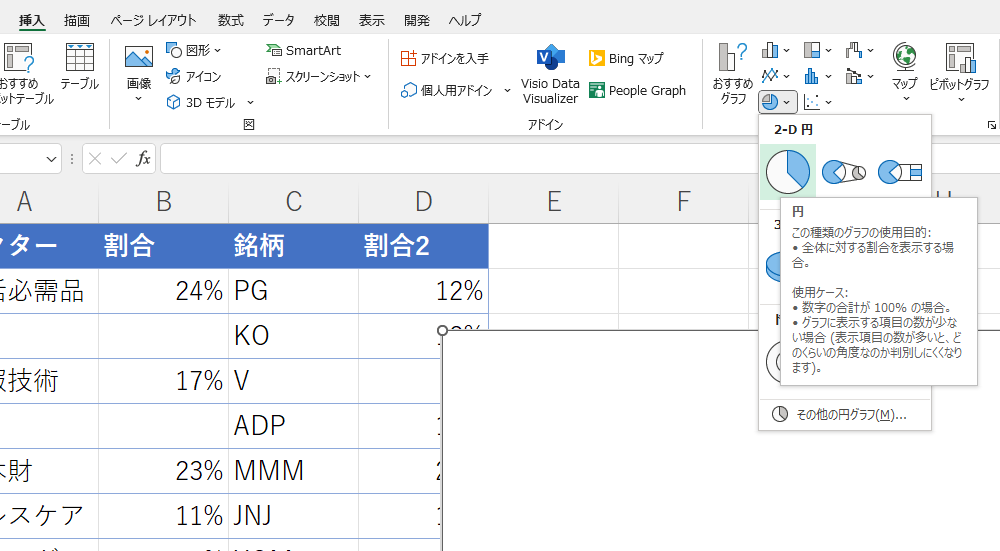This screenshot has height=551, width=1000.
Task: Click the fx insert function icon
Action: tap(143, 158)
